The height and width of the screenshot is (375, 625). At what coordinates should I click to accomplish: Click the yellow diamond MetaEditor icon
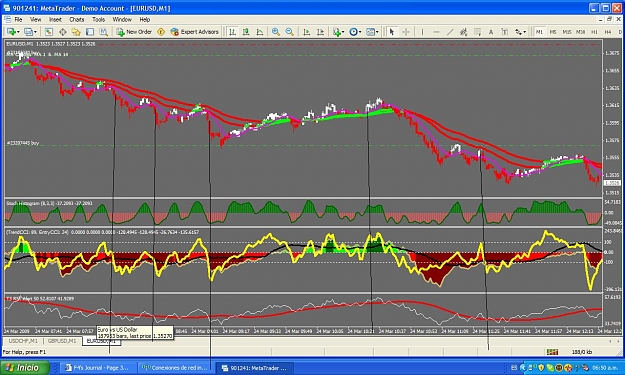161,32
